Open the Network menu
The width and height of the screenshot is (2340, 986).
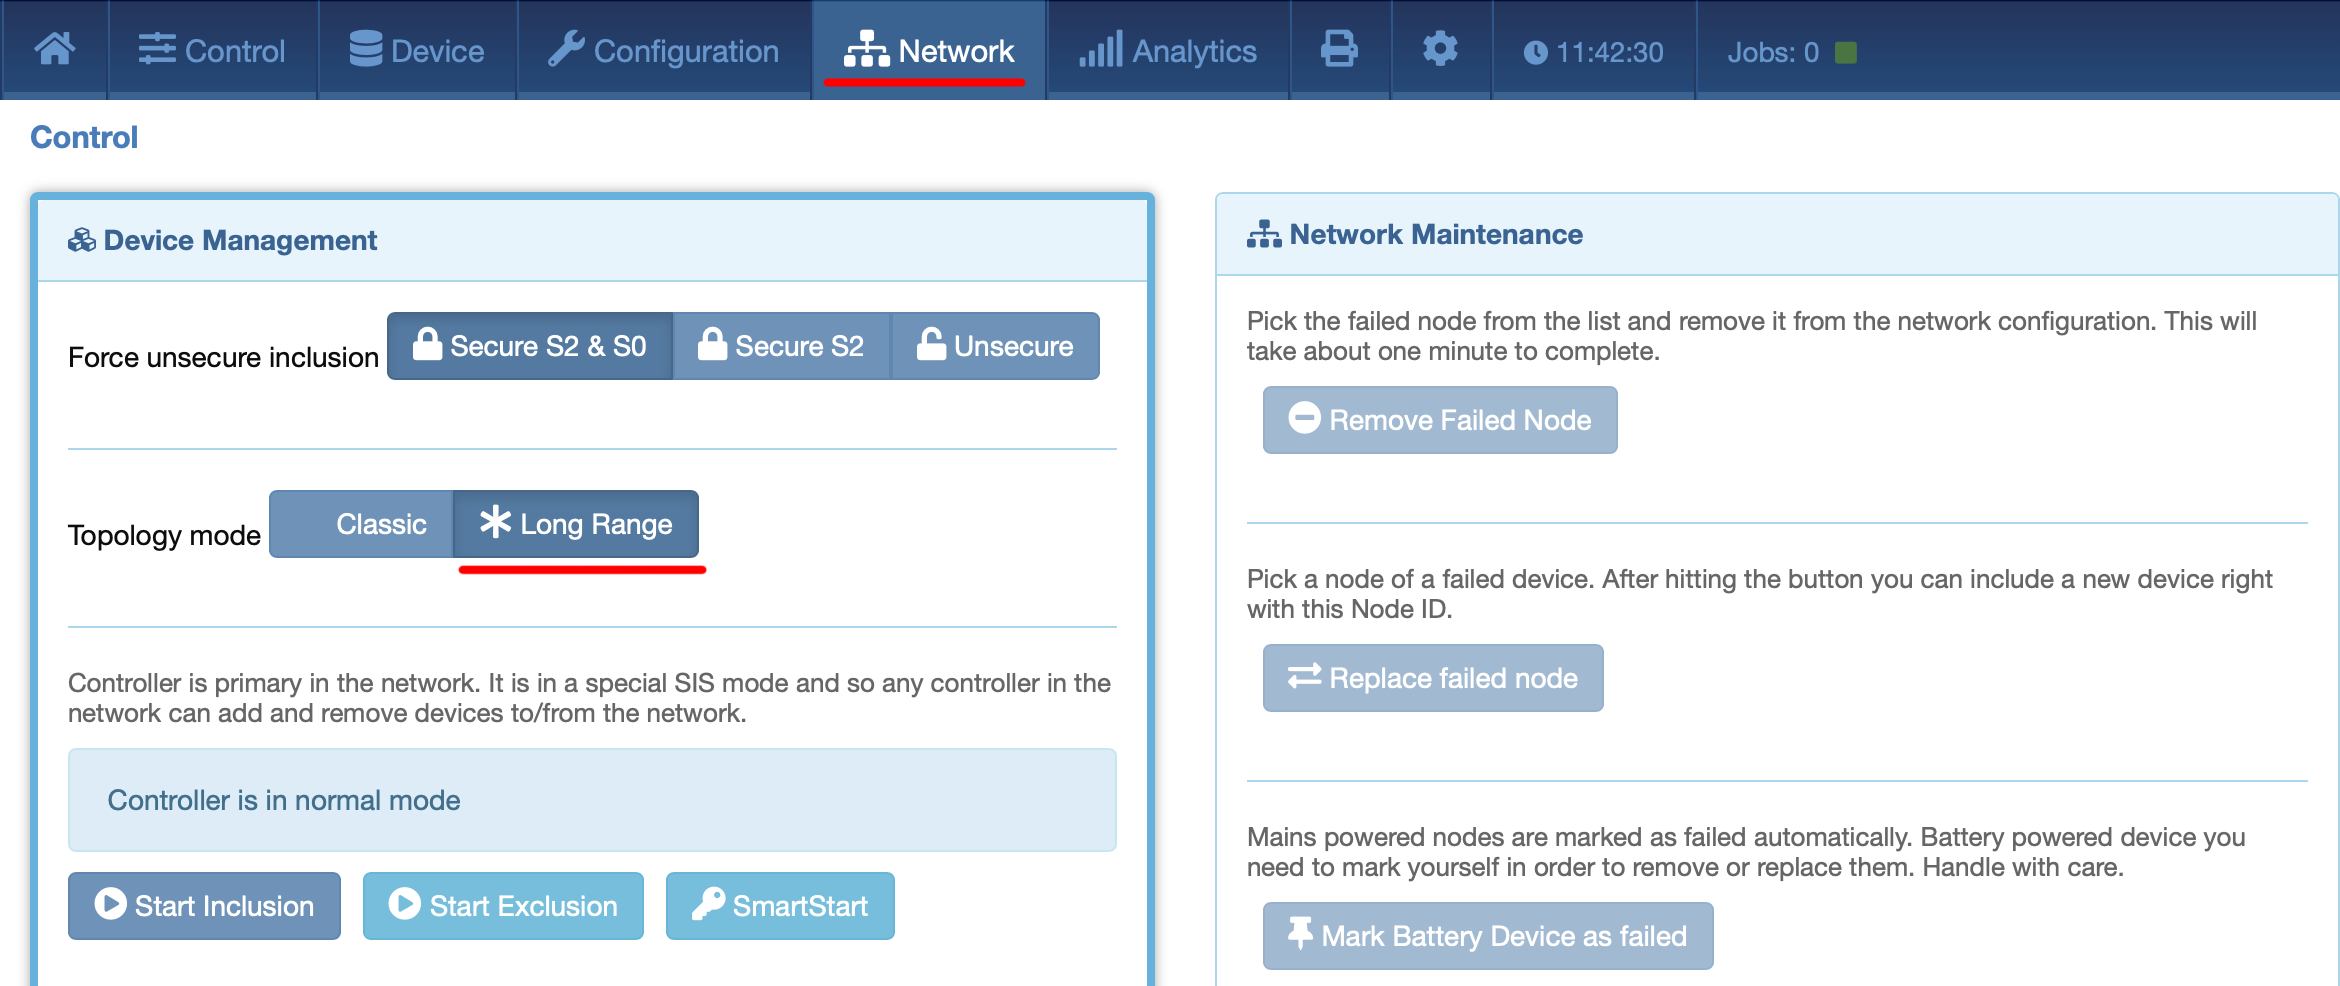coord(928,50)
